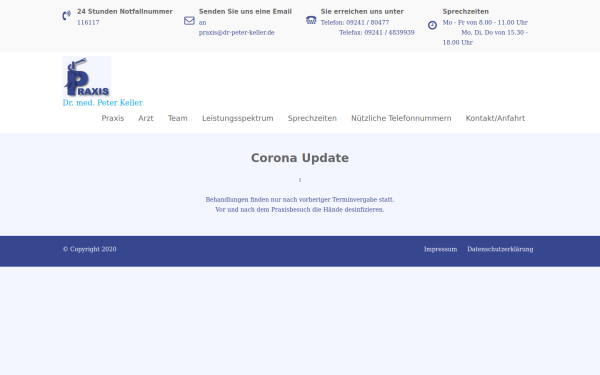Click the Mo - Fr von 8.00 - 11.00 Uhr text
The image size is (600, 375).
485,23
